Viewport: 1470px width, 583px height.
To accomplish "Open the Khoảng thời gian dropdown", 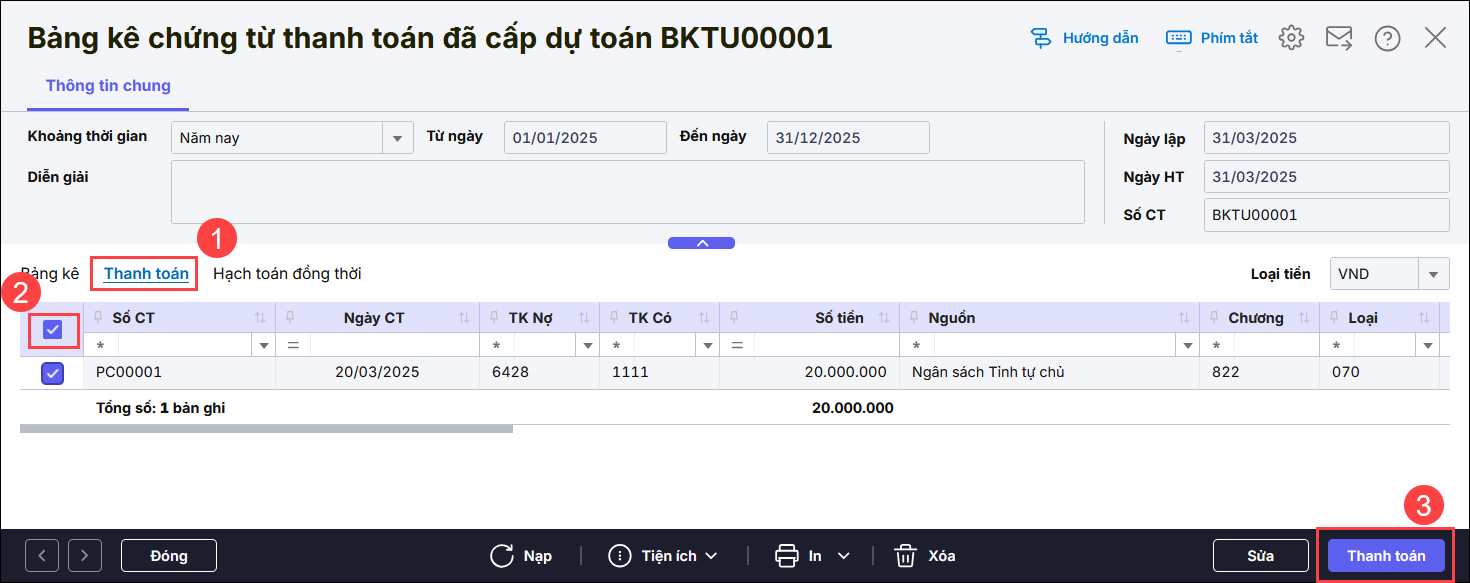I will coord(398,138).
